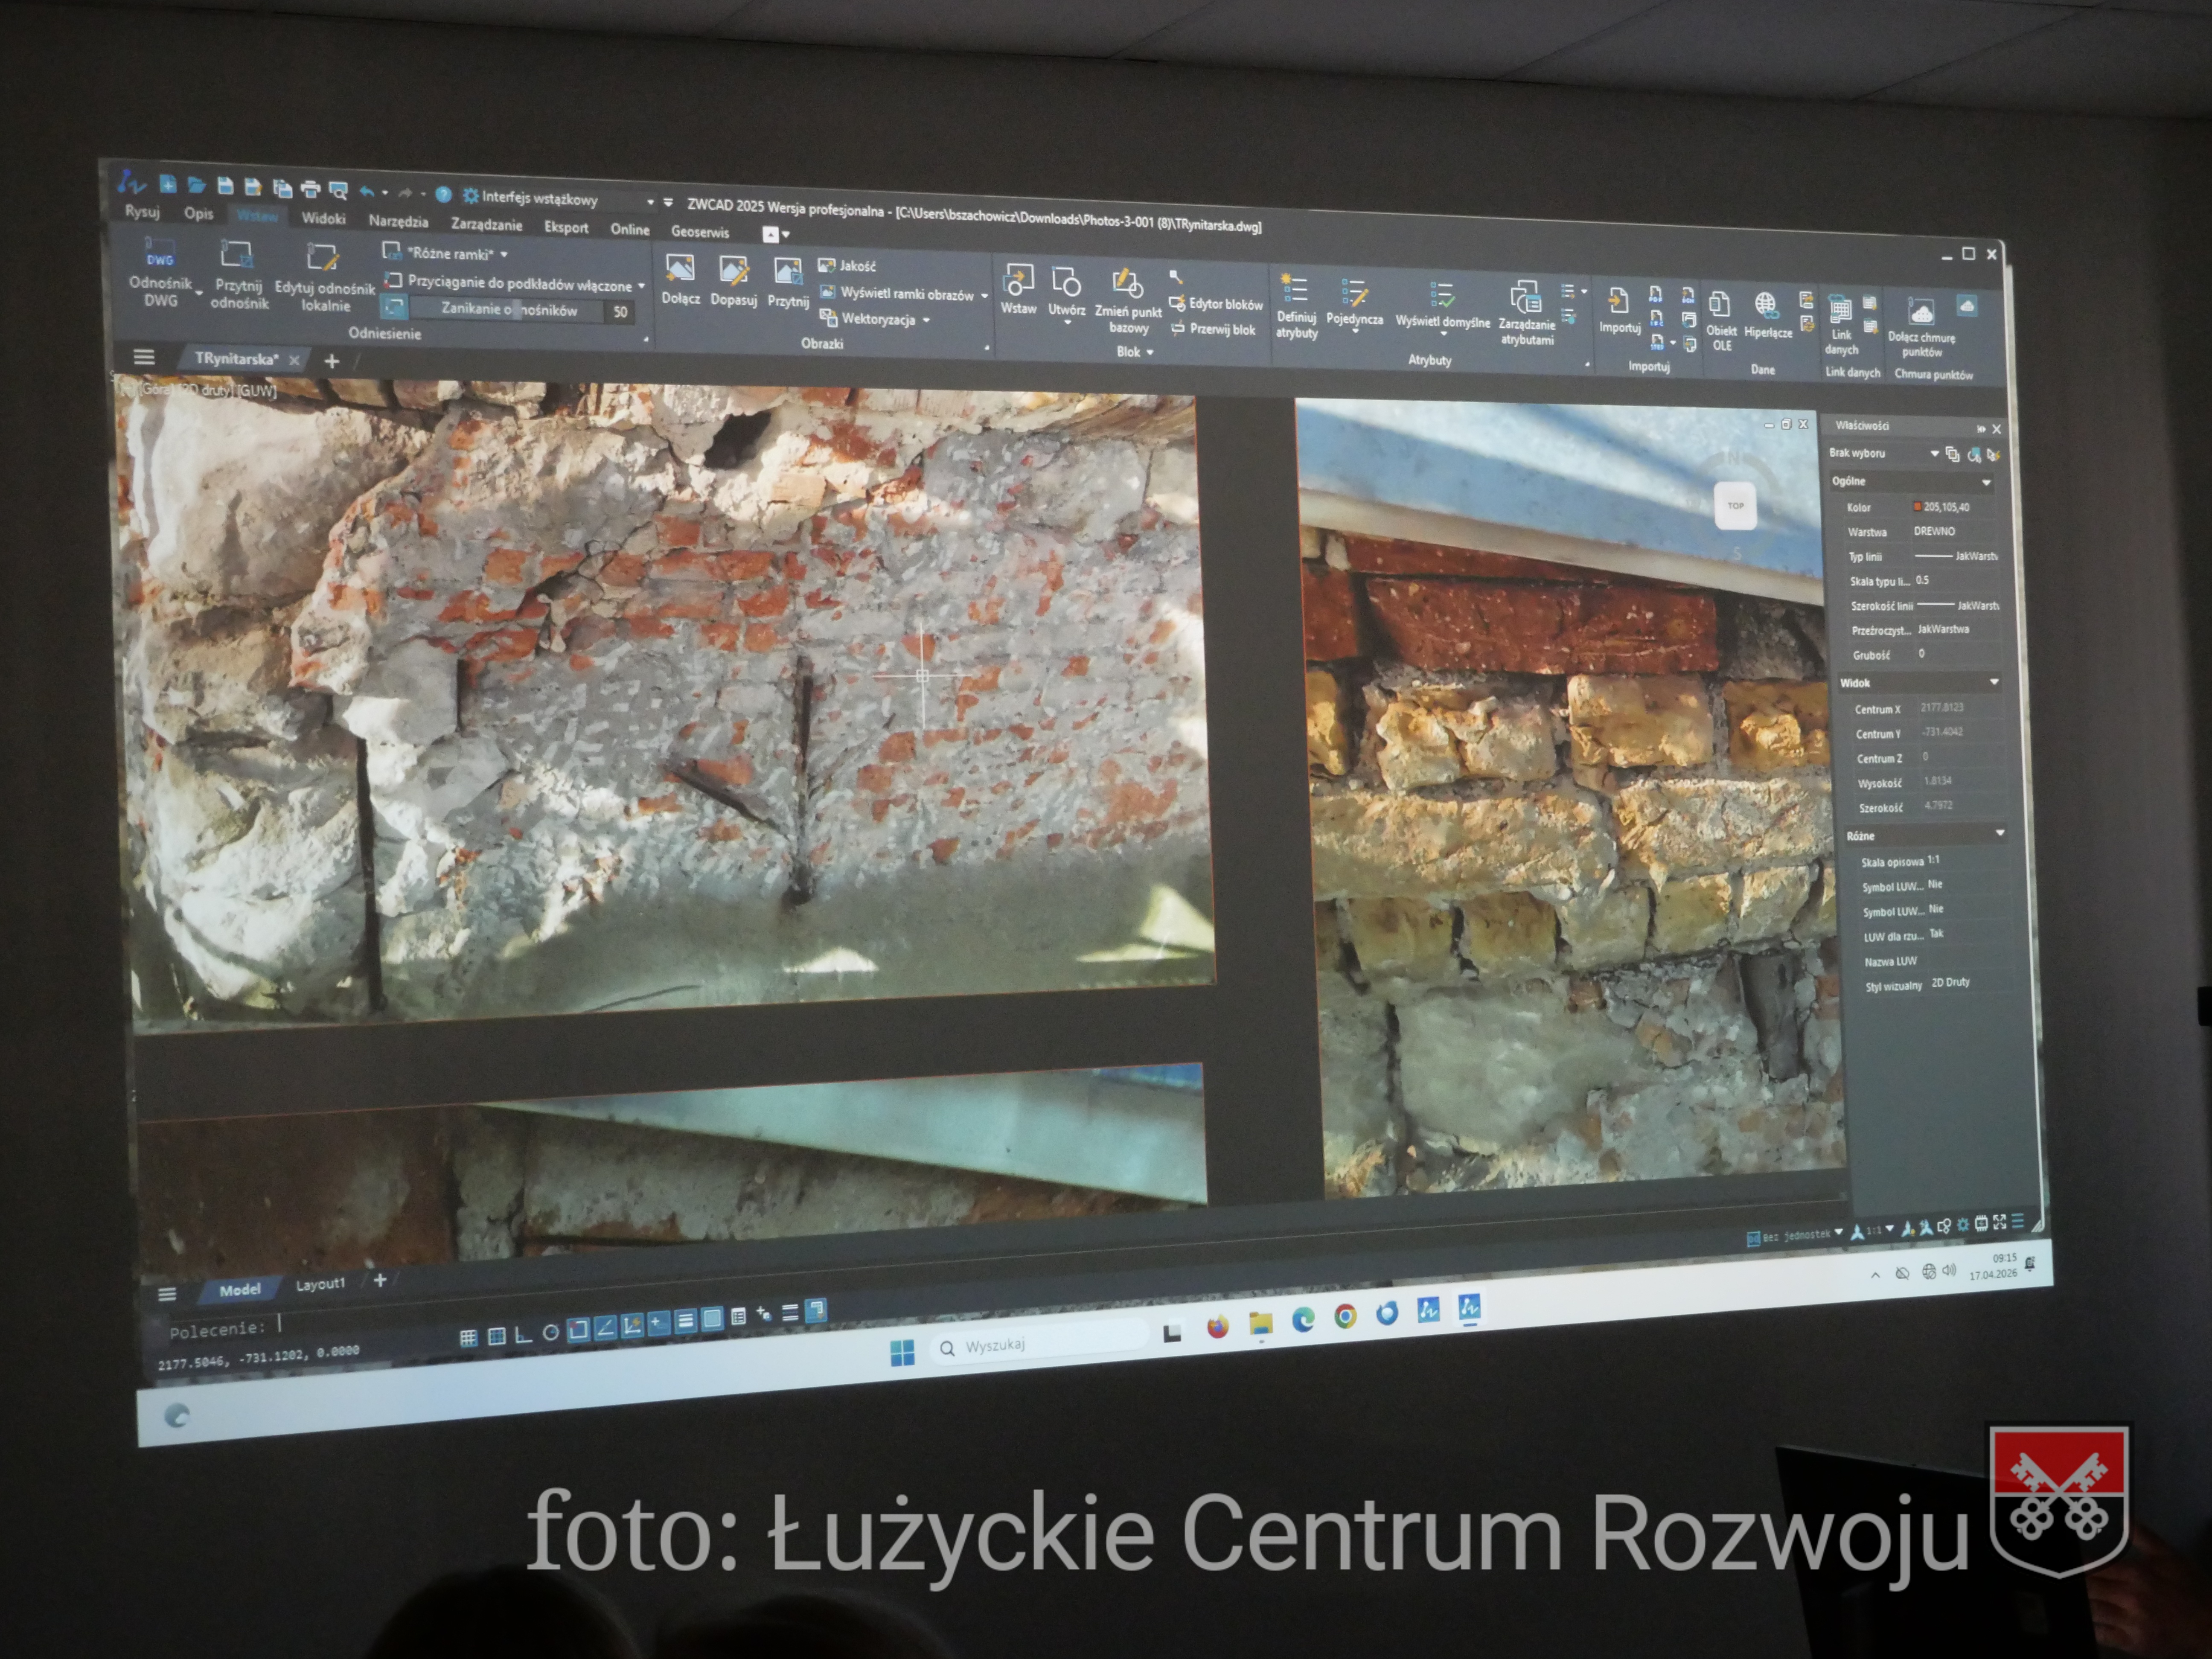2212x1659 pixels.
Task: Click the Wstaw block insert icon
Action: [x=1018, y=280]
